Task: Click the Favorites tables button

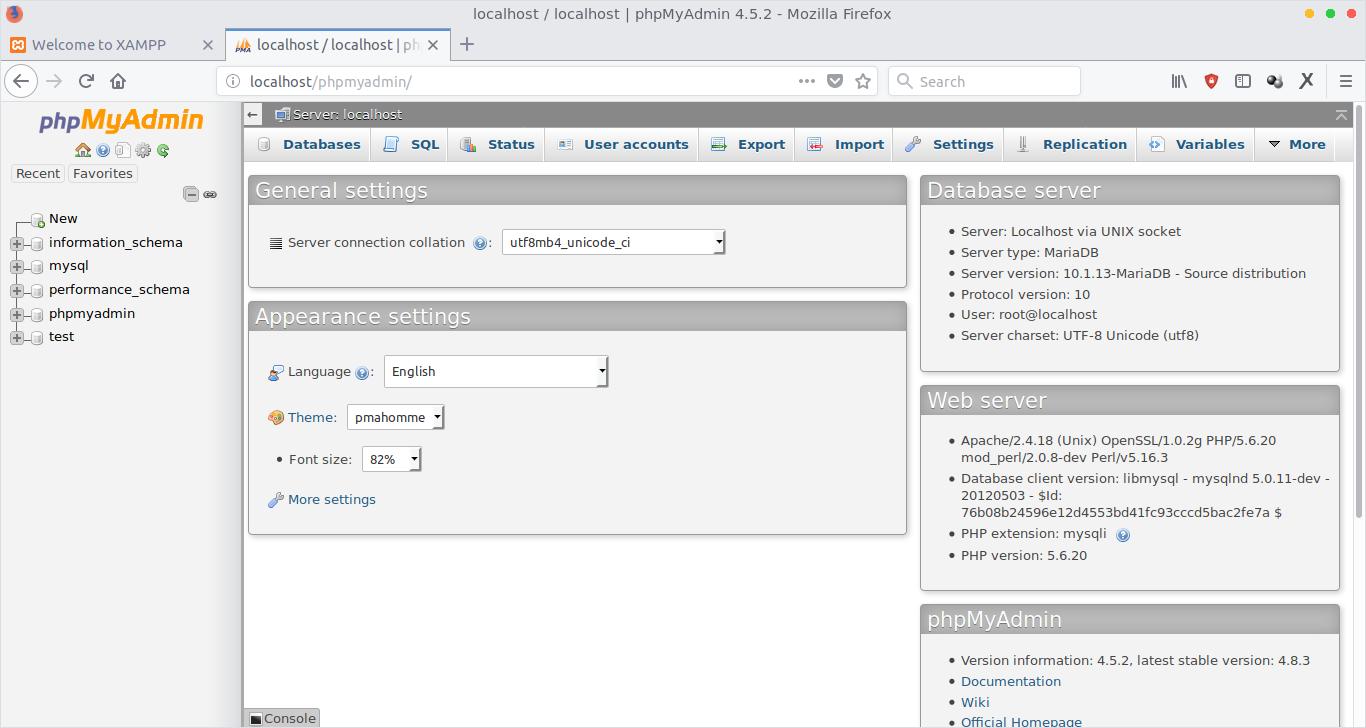Action: [x=103, y=173]
